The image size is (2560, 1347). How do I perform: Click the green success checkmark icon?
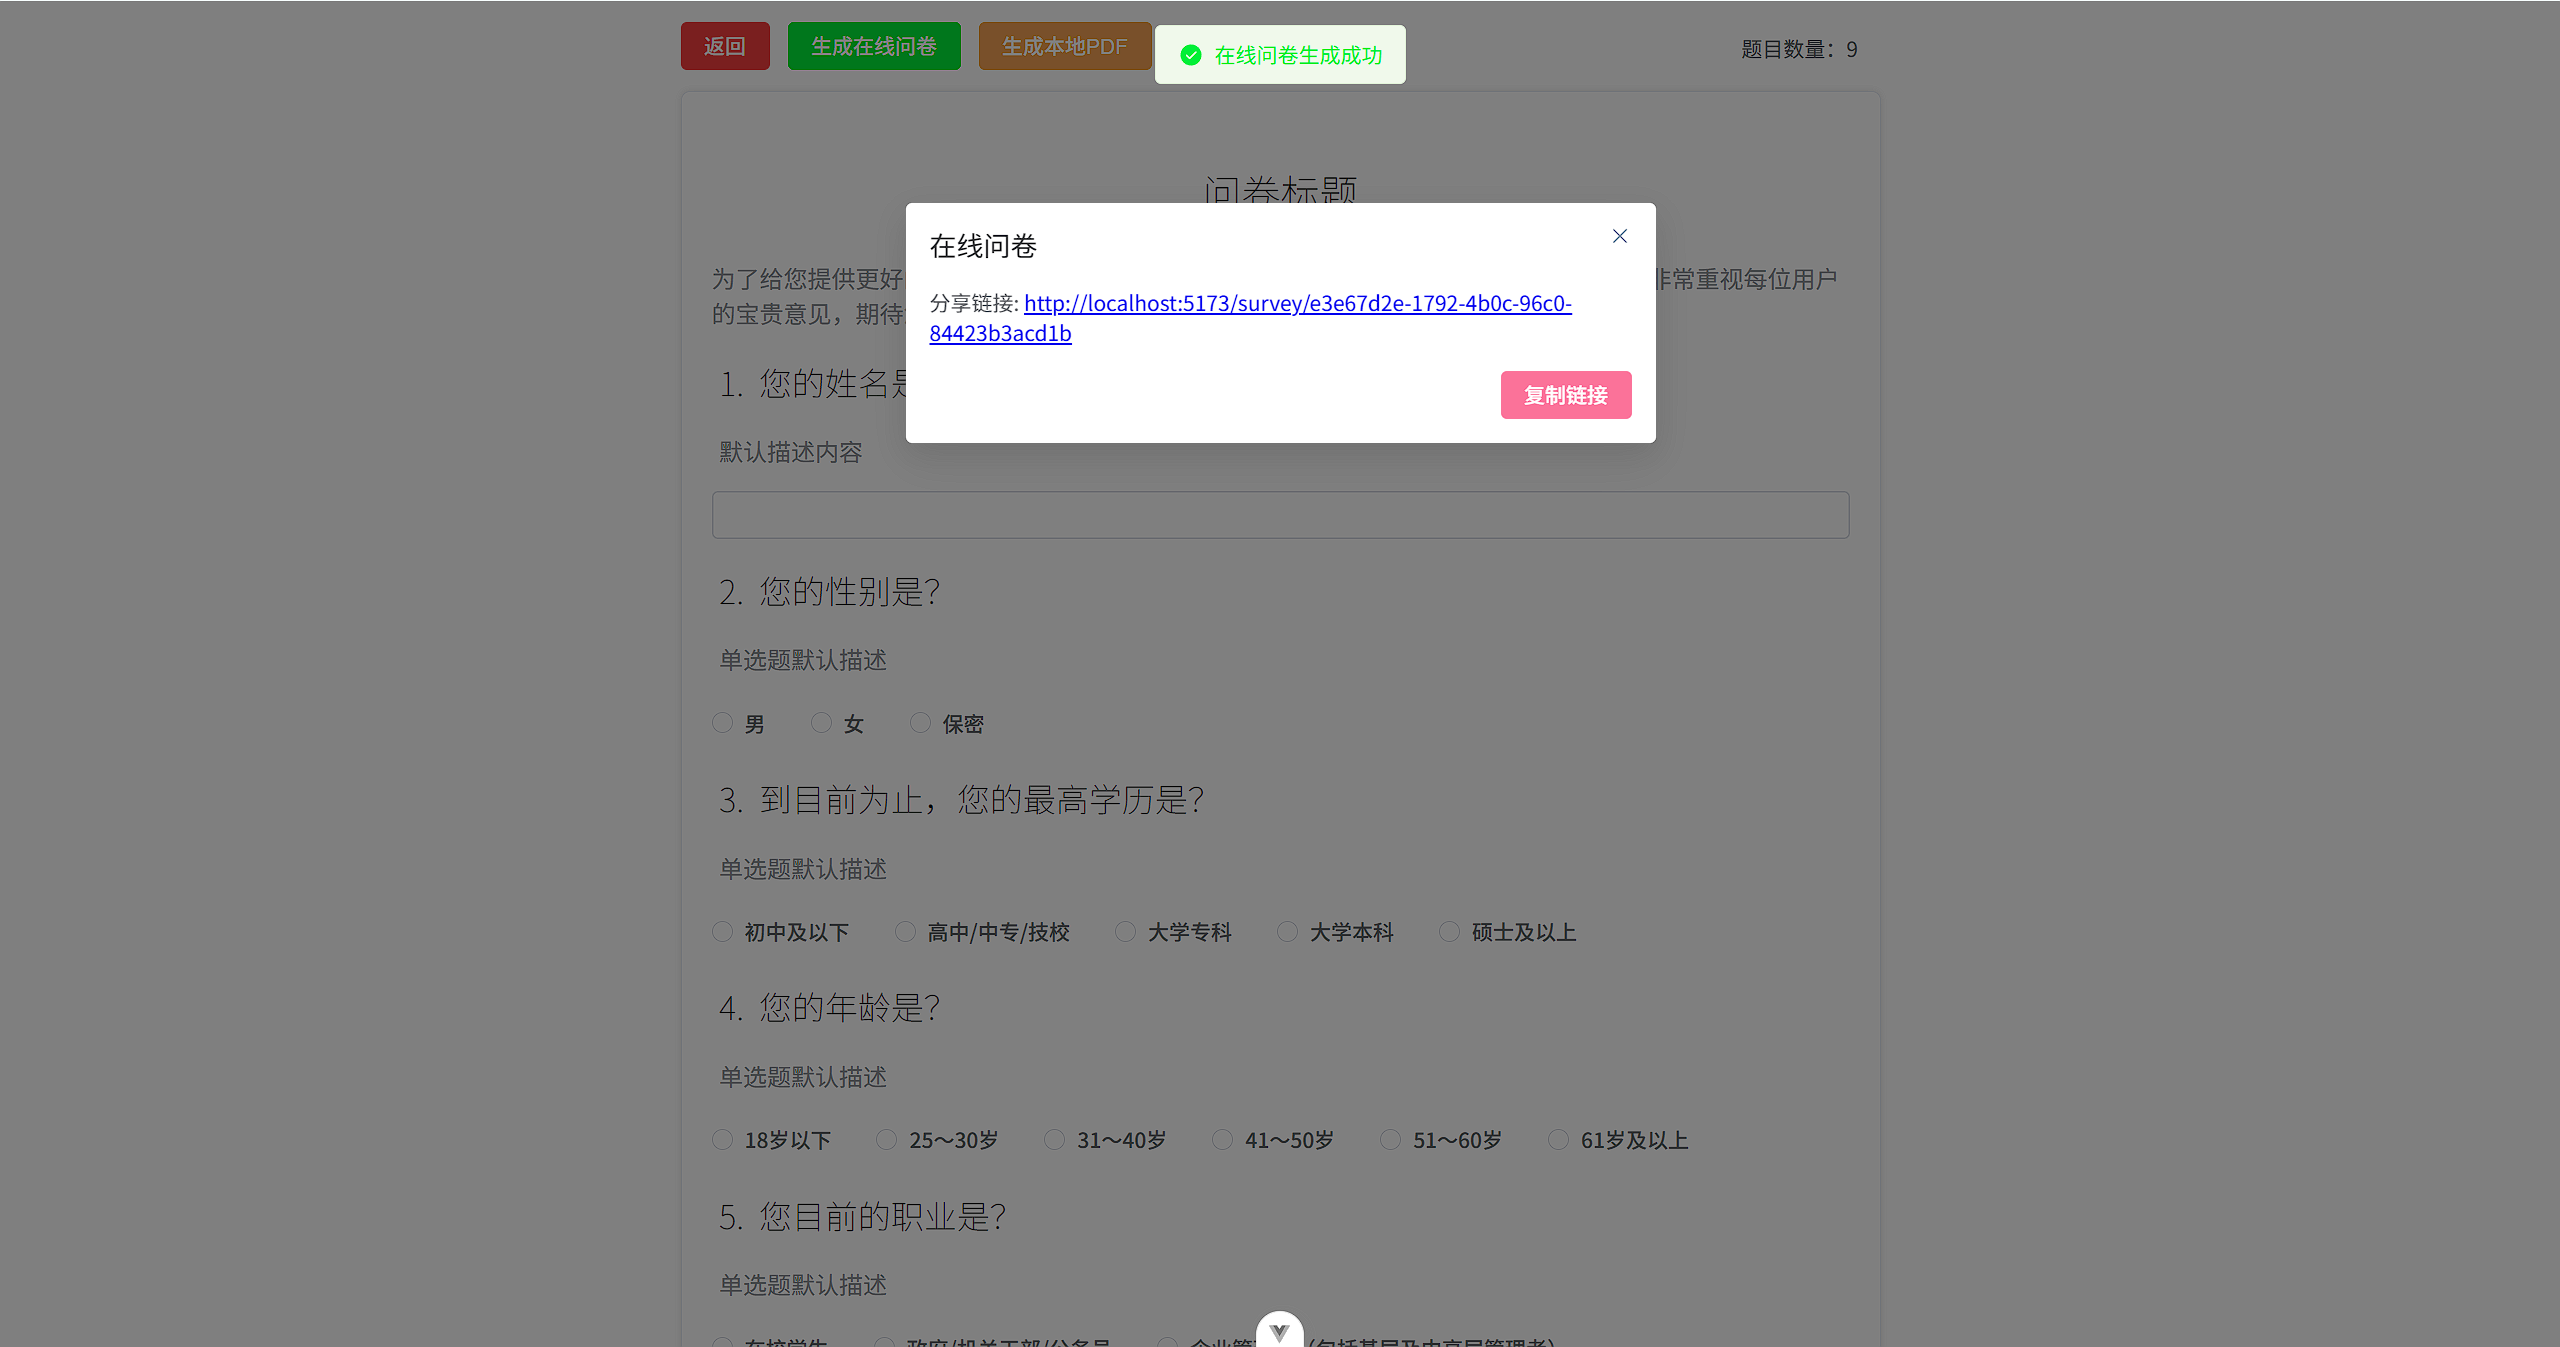[x=1190, y=55]
